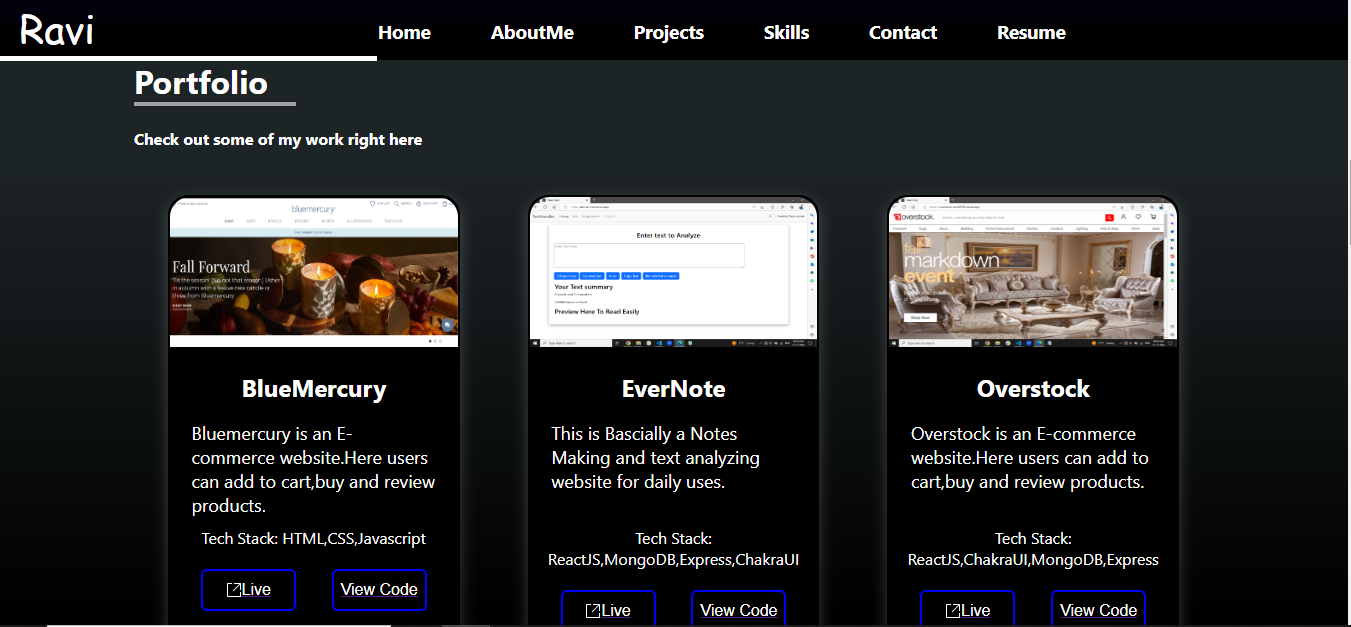Screen dimensions: 1351x627
Task: Click the browser refresh icon in the Overstock screenshot
Action: (904, 207)
